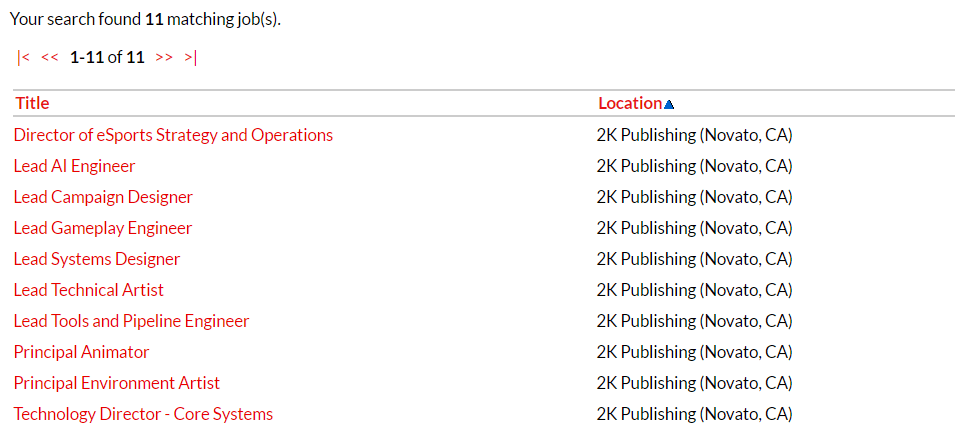966x431 pixels.
Task: Go to previous page of results
Action: (50, 58)
